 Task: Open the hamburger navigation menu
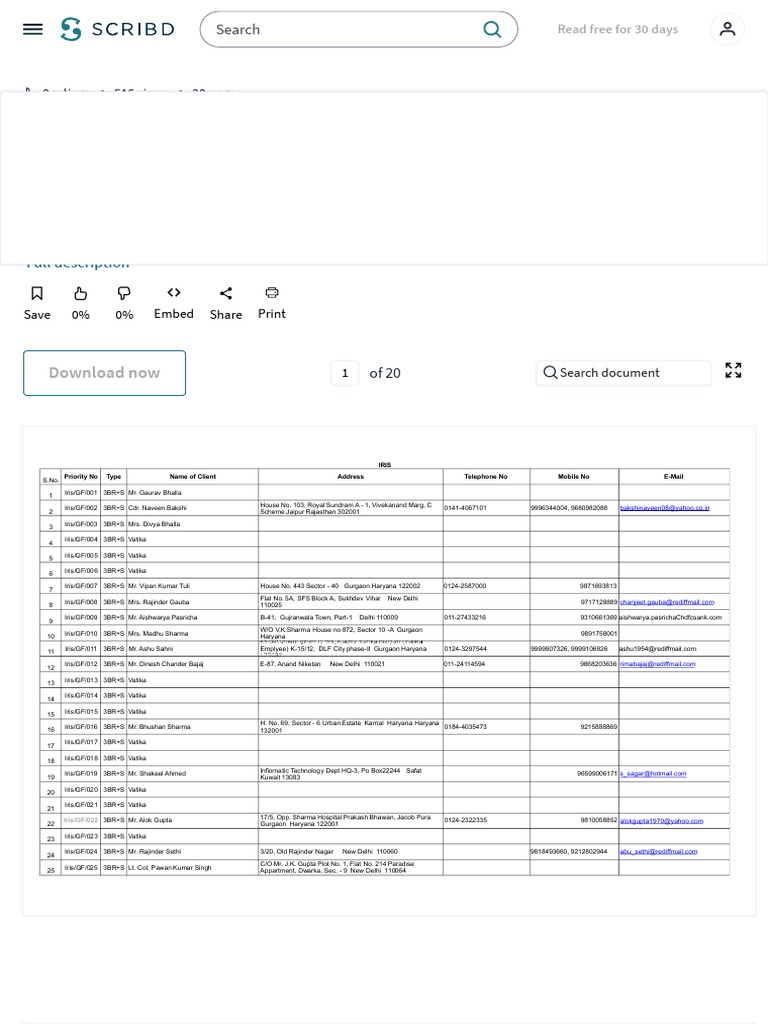tap(33, 29)
